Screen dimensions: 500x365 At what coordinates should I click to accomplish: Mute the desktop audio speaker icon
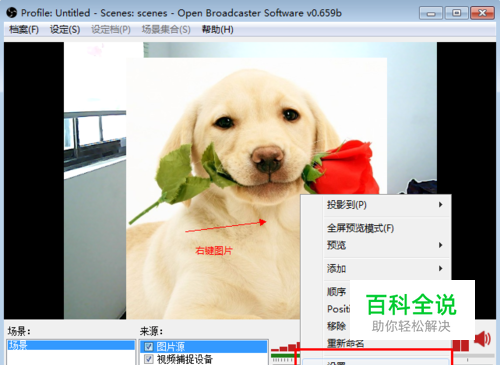[482, 339]
